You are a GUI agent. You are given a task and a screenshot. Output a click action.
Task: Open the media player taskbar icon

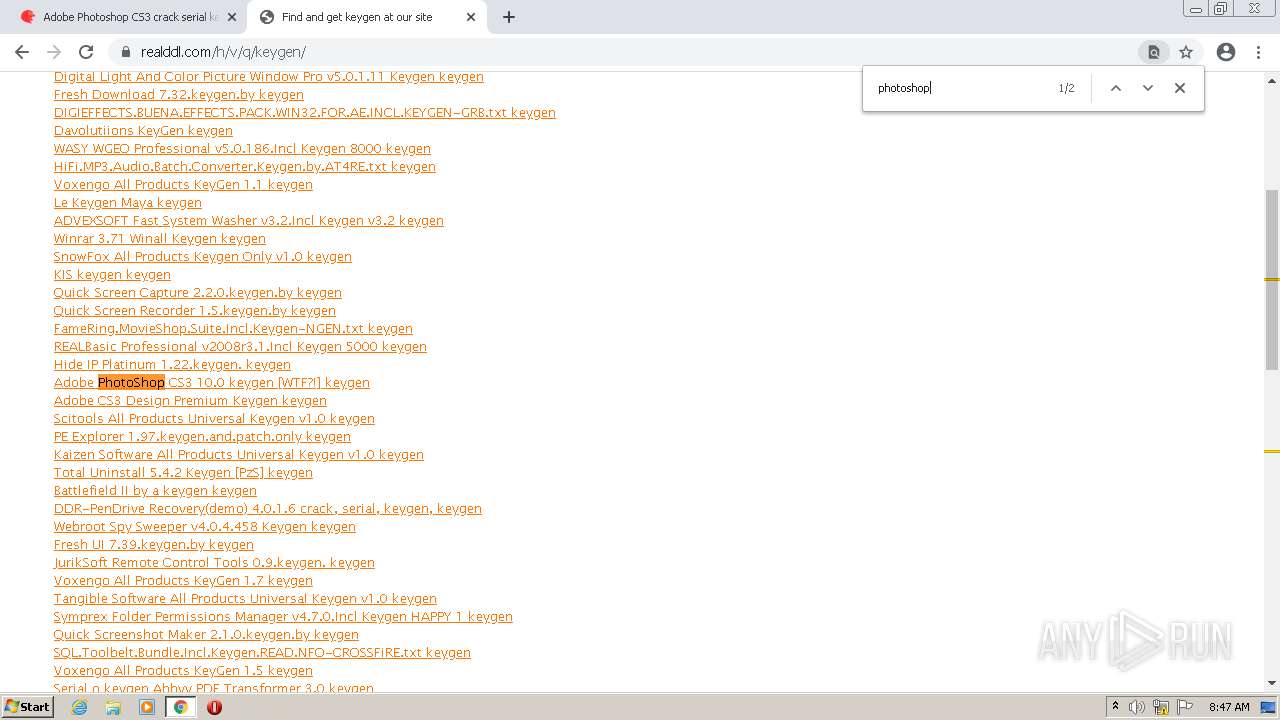click(x=147, y=707)
